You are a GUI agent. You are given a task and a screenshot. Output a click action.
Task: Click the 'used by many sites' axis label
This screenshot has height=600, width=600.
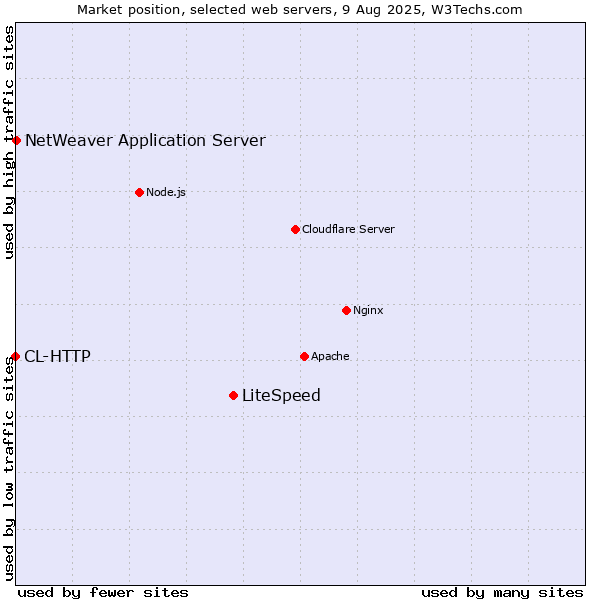click(502, 593)
